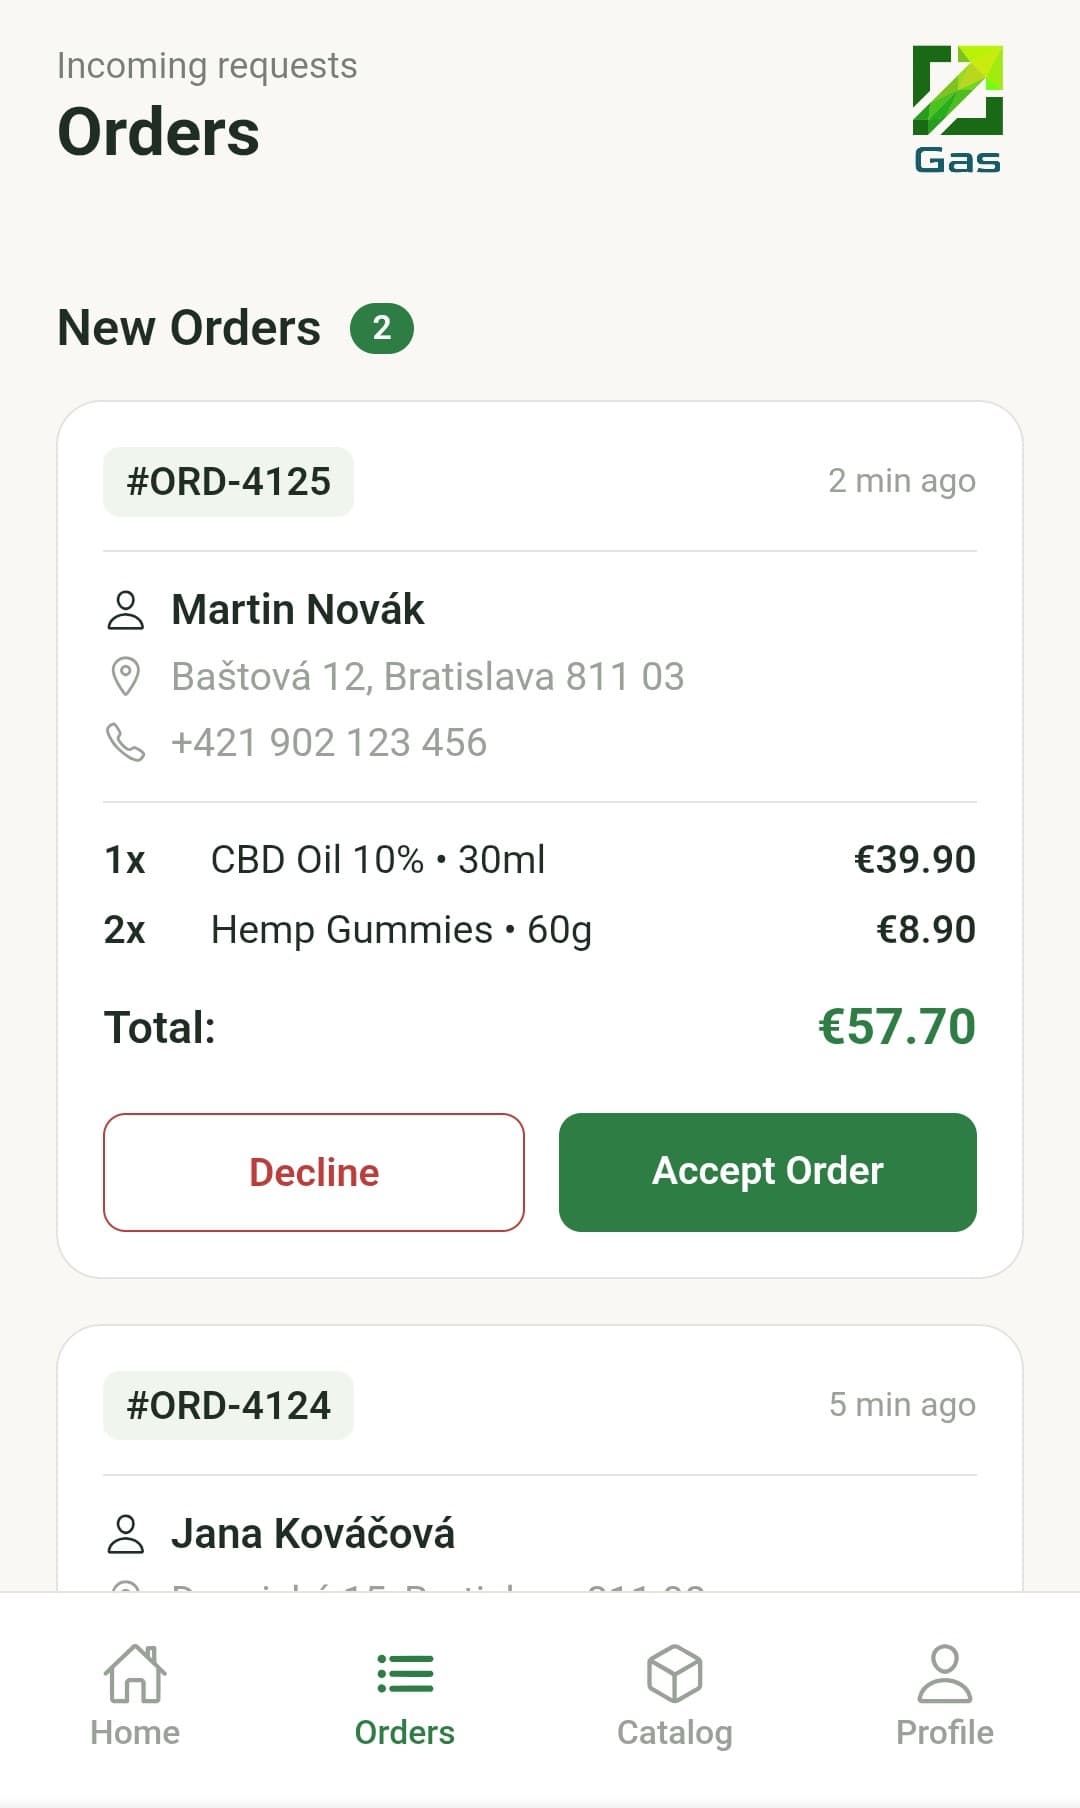1080x1808 pixels.
Task: Decline order #ORD-4125
Action: 313,1171
